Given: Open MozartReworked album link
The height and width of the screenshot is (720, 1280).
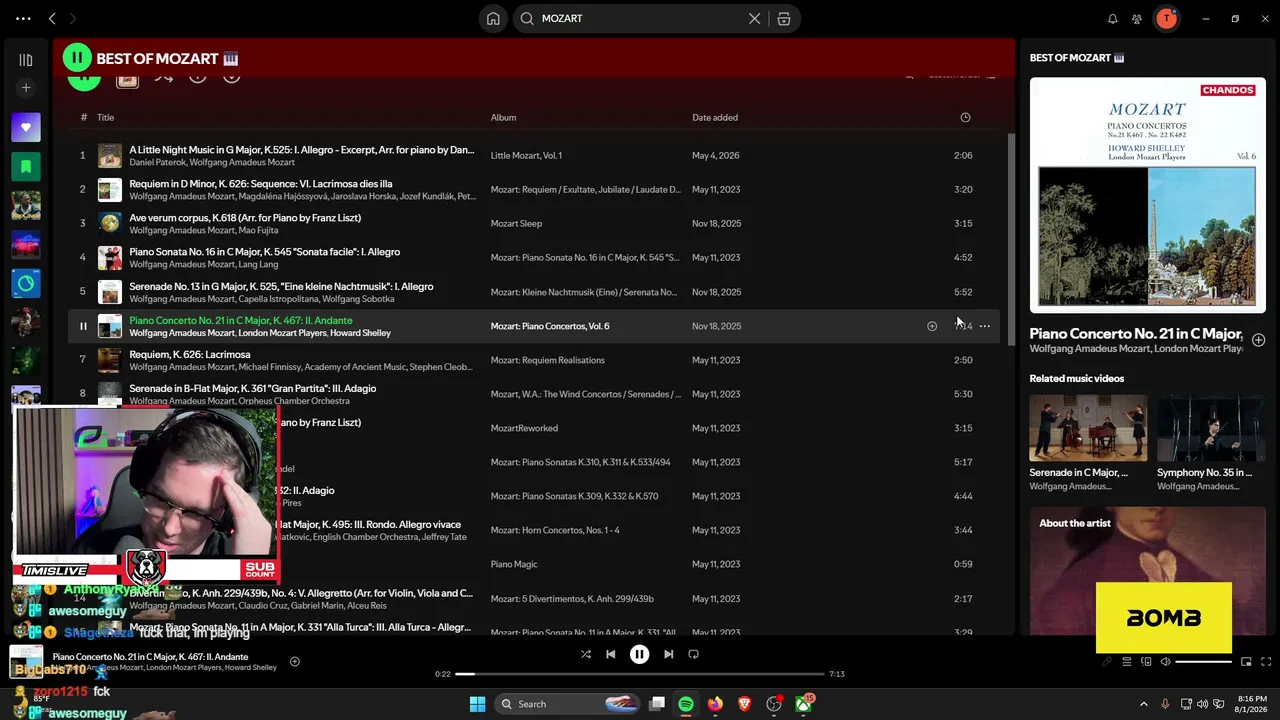Looking at the screenshot, I should [524, 428].
